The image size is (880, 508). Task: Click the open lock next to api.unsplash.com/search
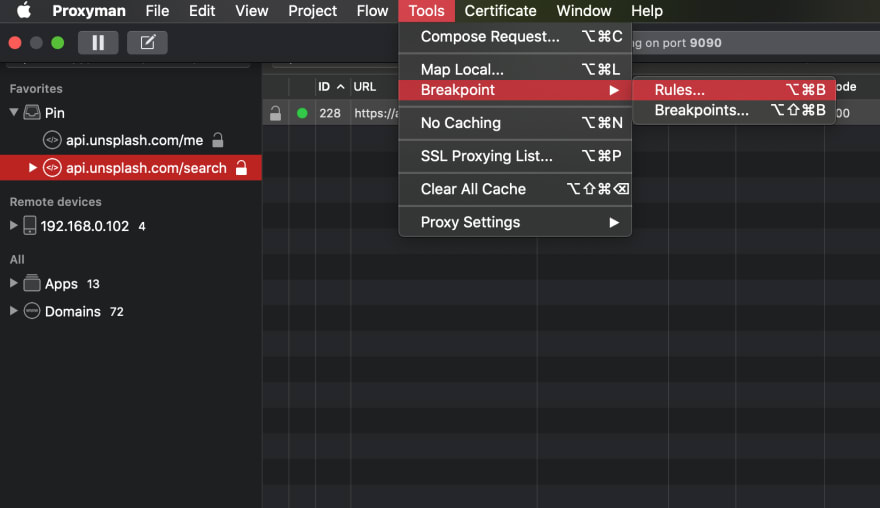pos(241,167)
